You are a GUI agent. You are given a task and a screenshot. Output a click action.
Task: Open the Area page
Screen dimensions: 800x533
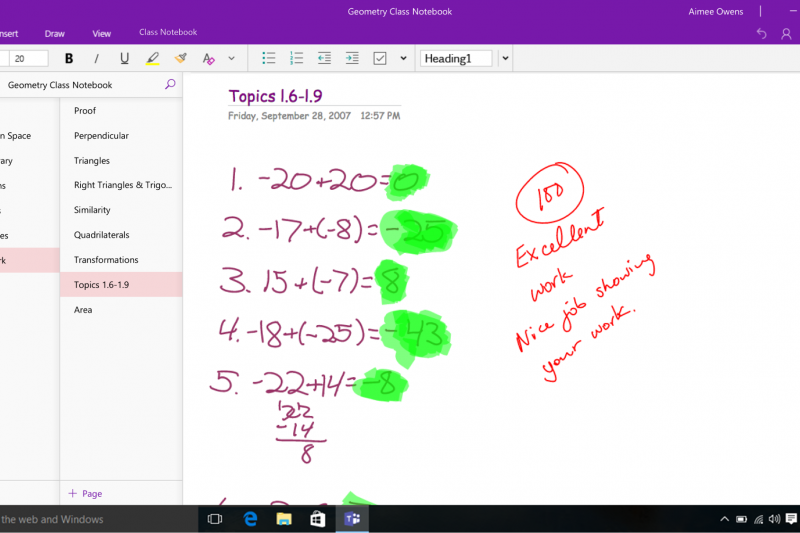point(121,310)
